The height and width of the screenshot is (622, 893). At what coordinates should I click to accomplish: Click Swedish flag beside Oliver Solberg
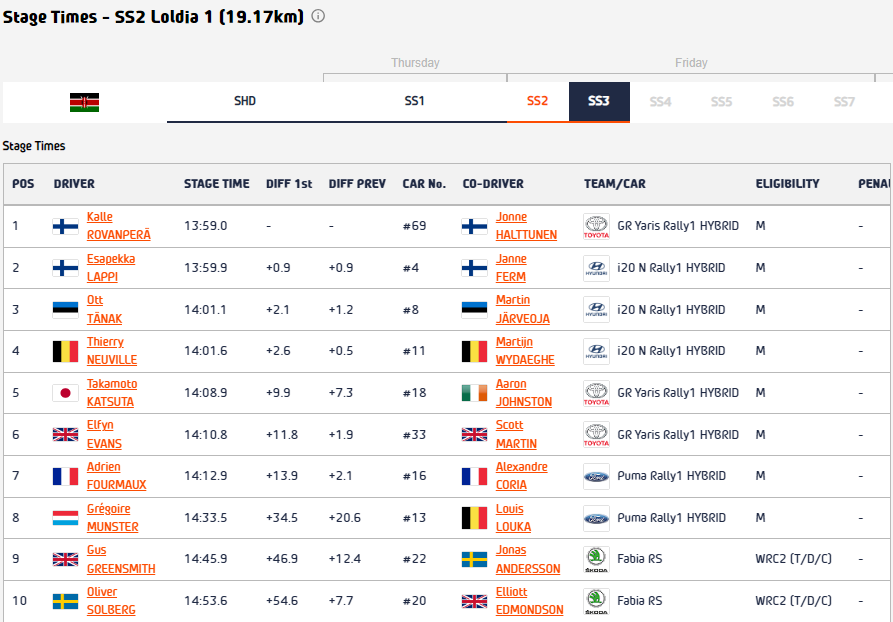(x=65, y=601)
